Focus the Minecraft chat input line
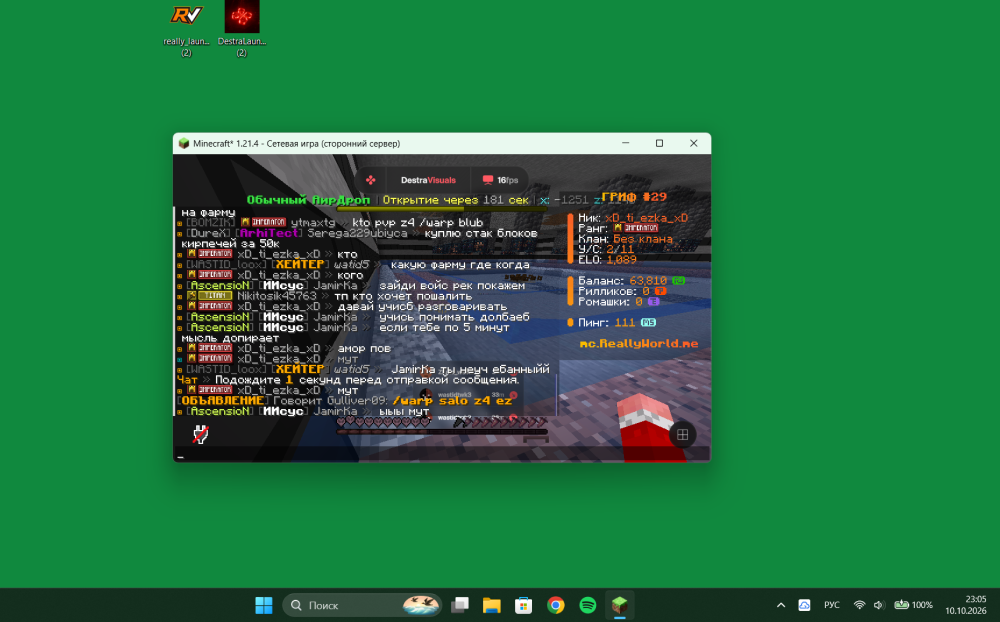The height and width of the screenshot is (622, 1000). 442,455
